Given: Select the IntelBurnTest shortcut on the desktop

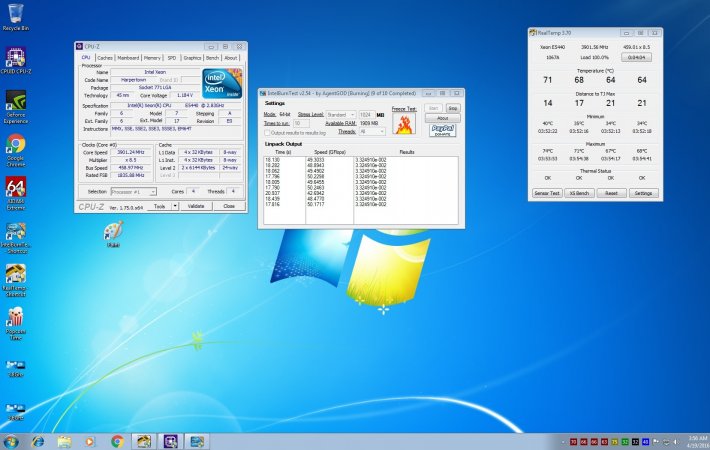Looking at the screenshot, I should [x=15, y=238].
